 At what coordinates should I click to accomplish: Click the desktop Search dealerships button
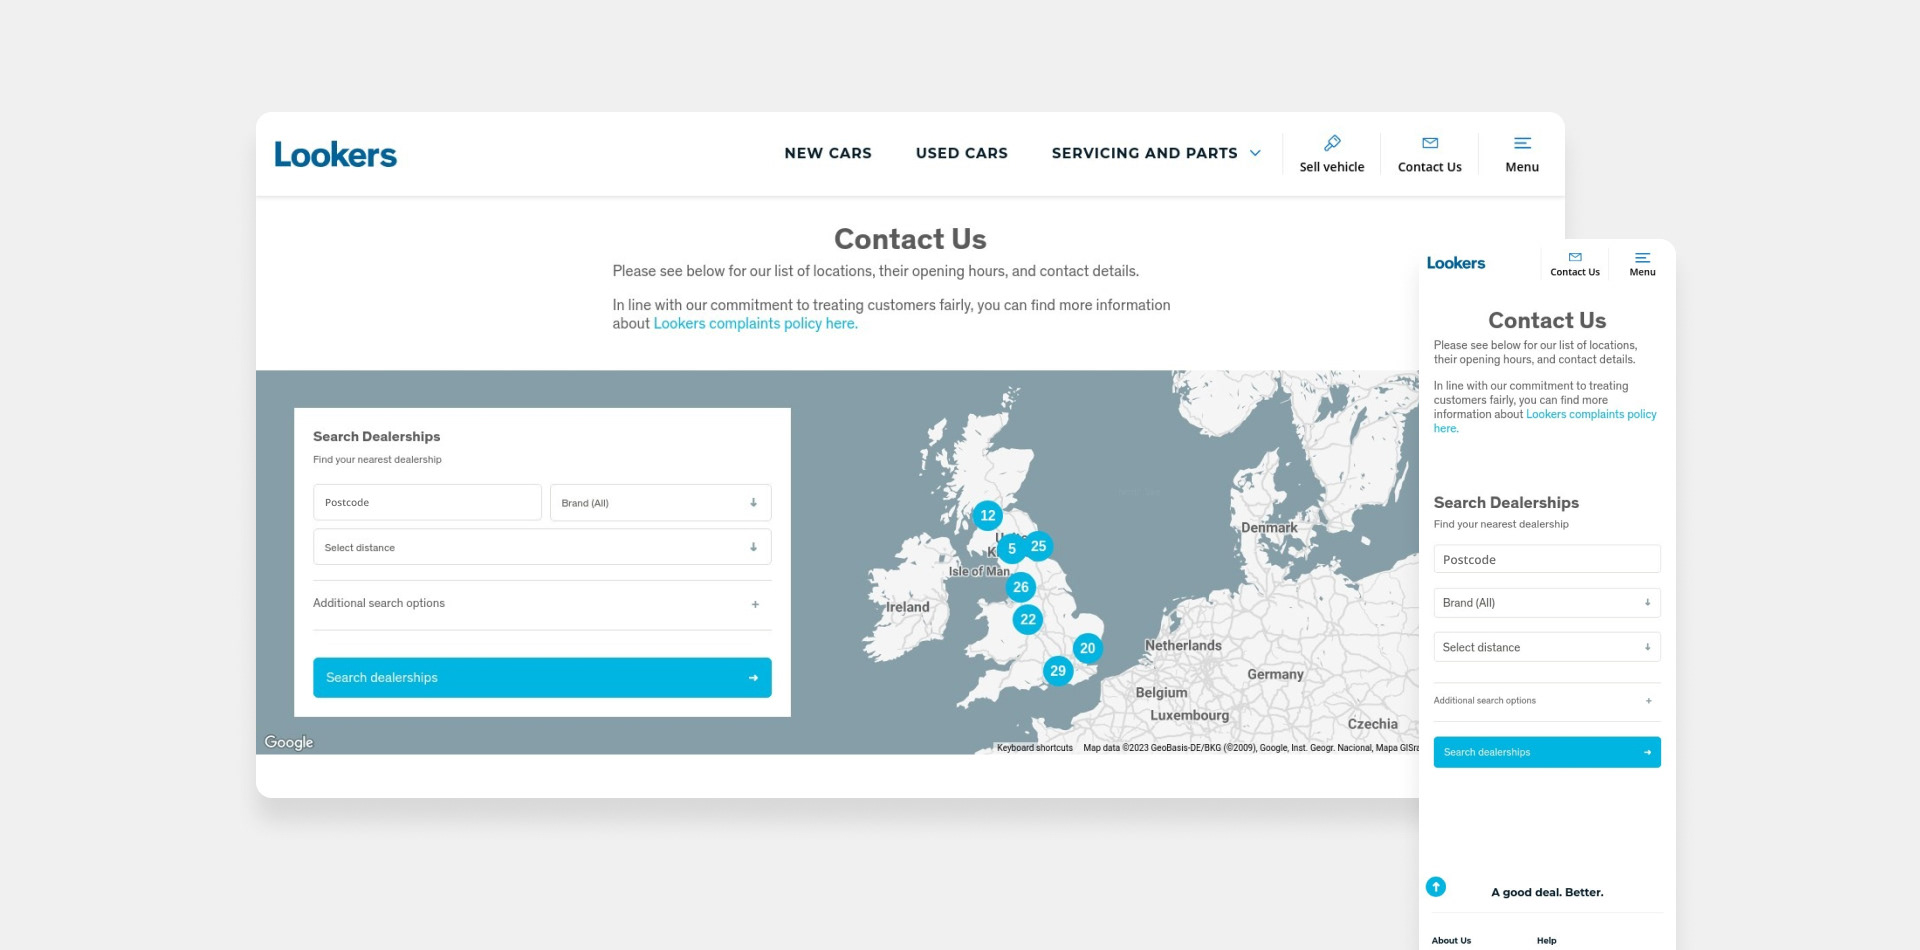pos(542,677)
